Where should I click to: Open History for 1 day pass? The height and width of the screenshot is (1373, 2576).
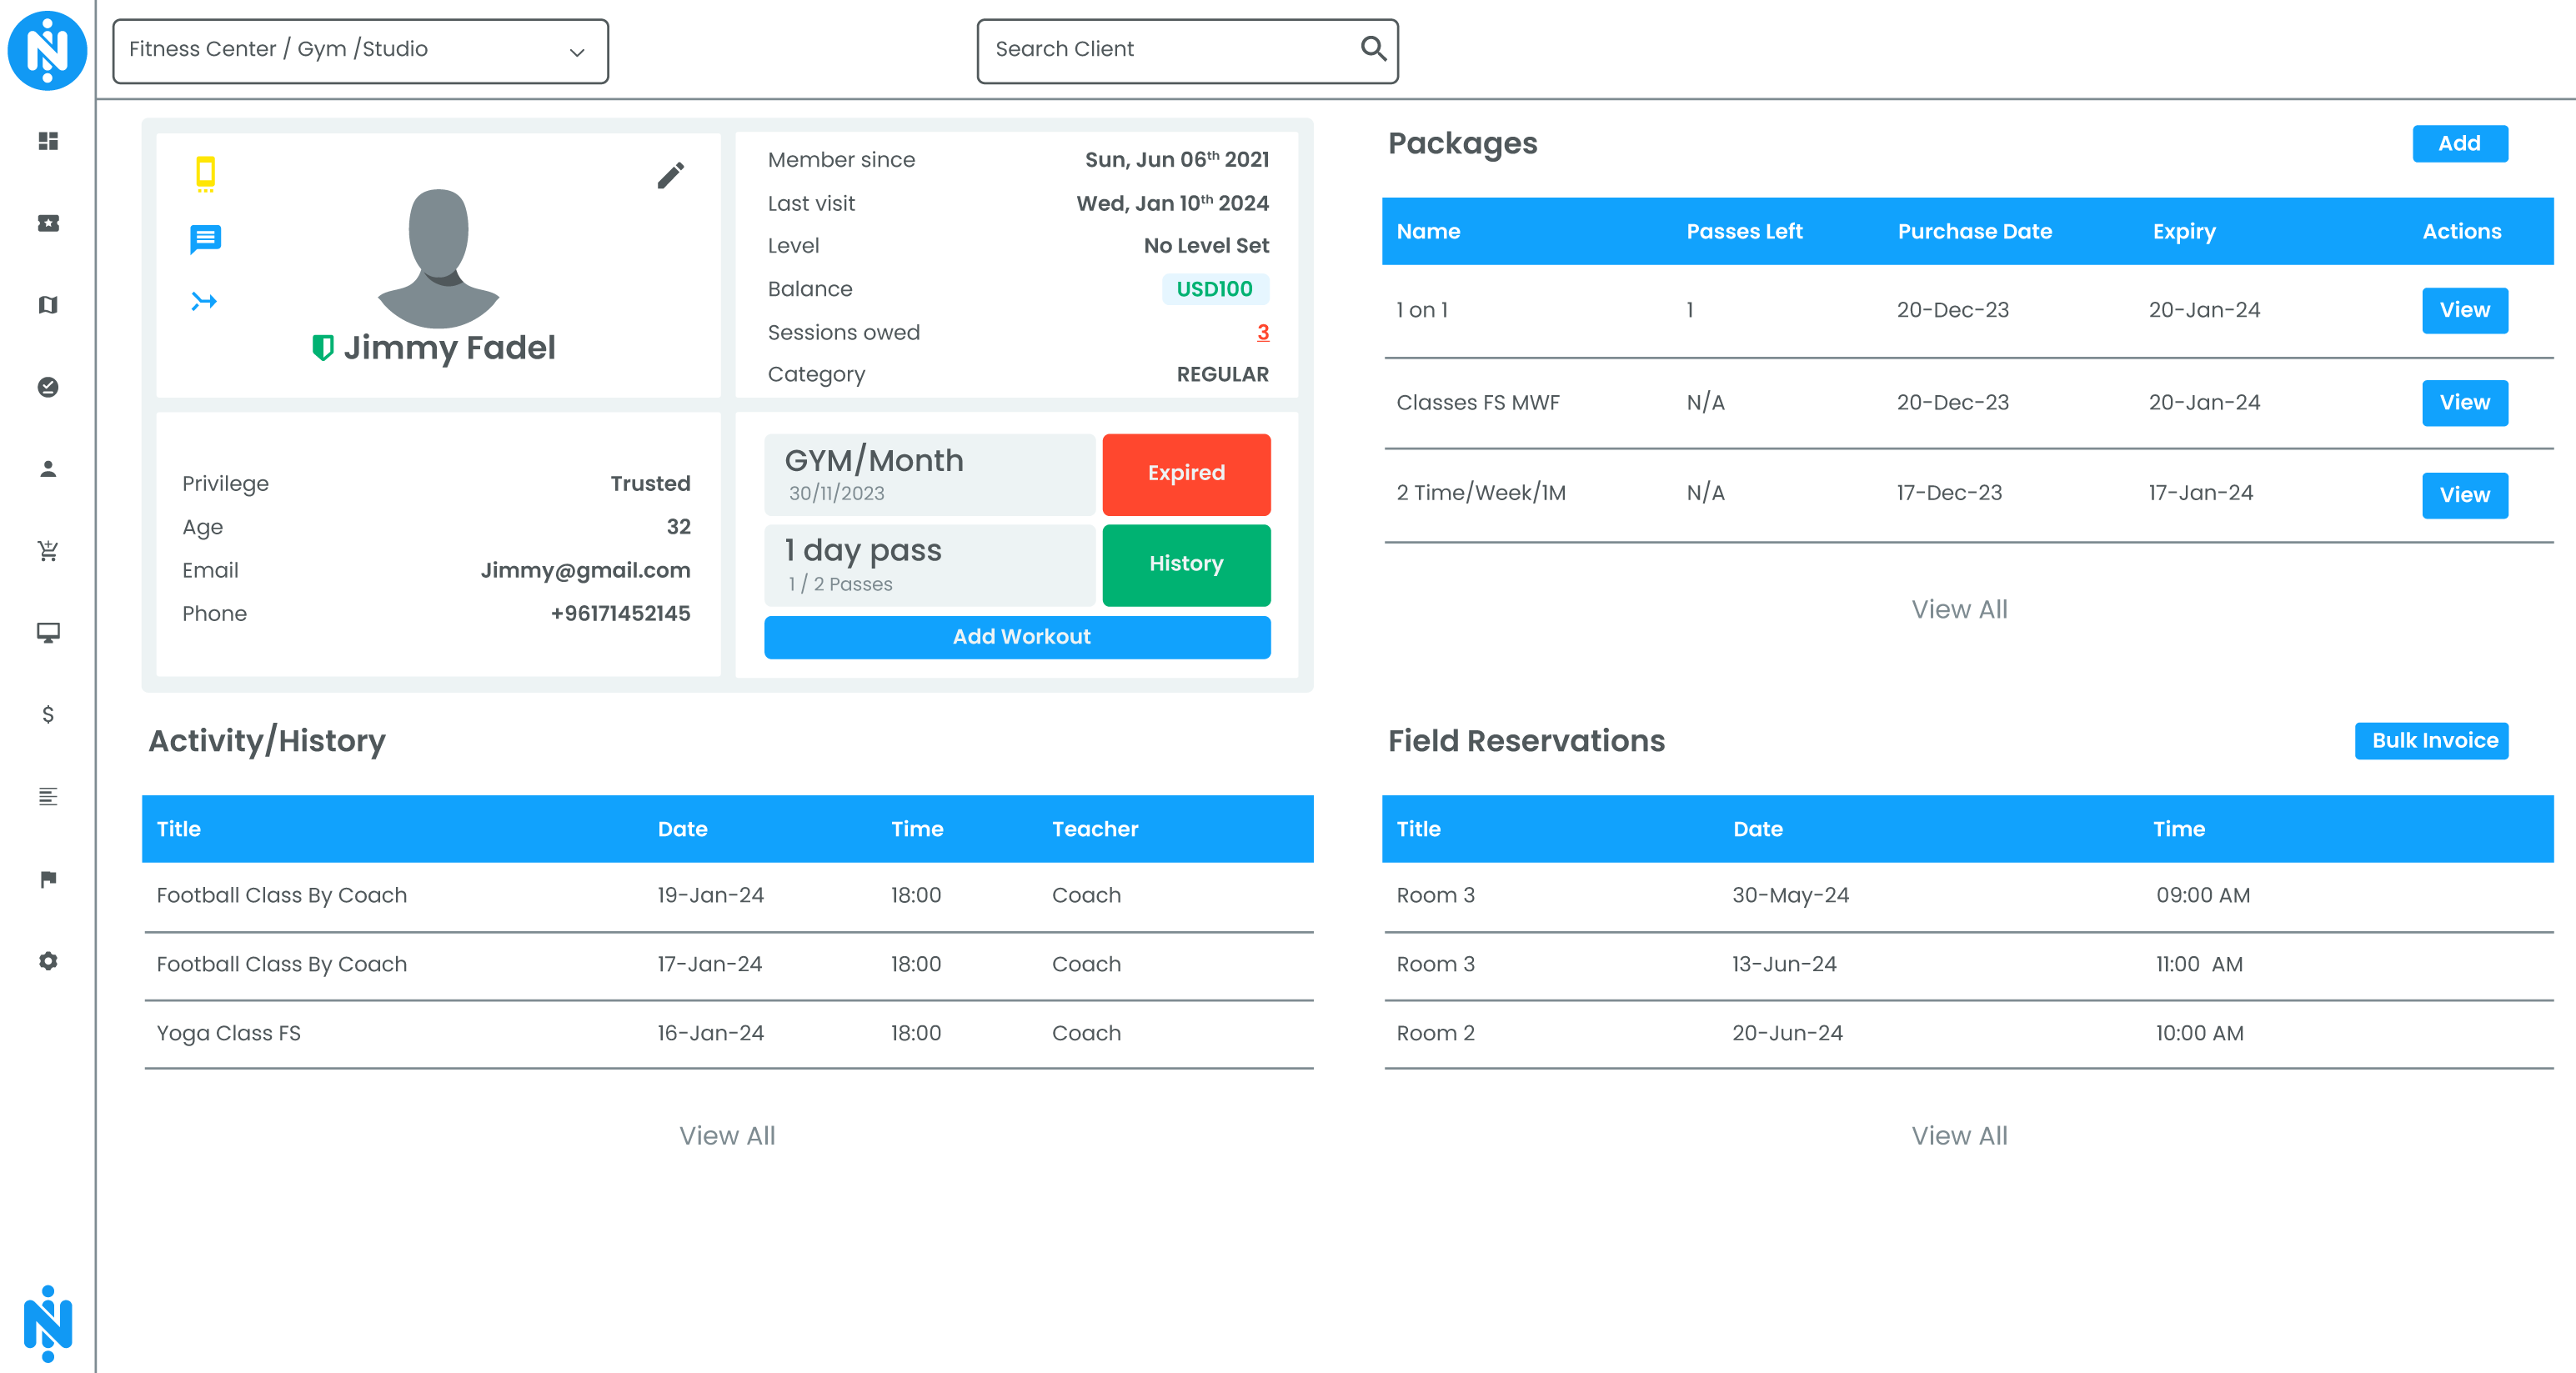(1186, 564)
